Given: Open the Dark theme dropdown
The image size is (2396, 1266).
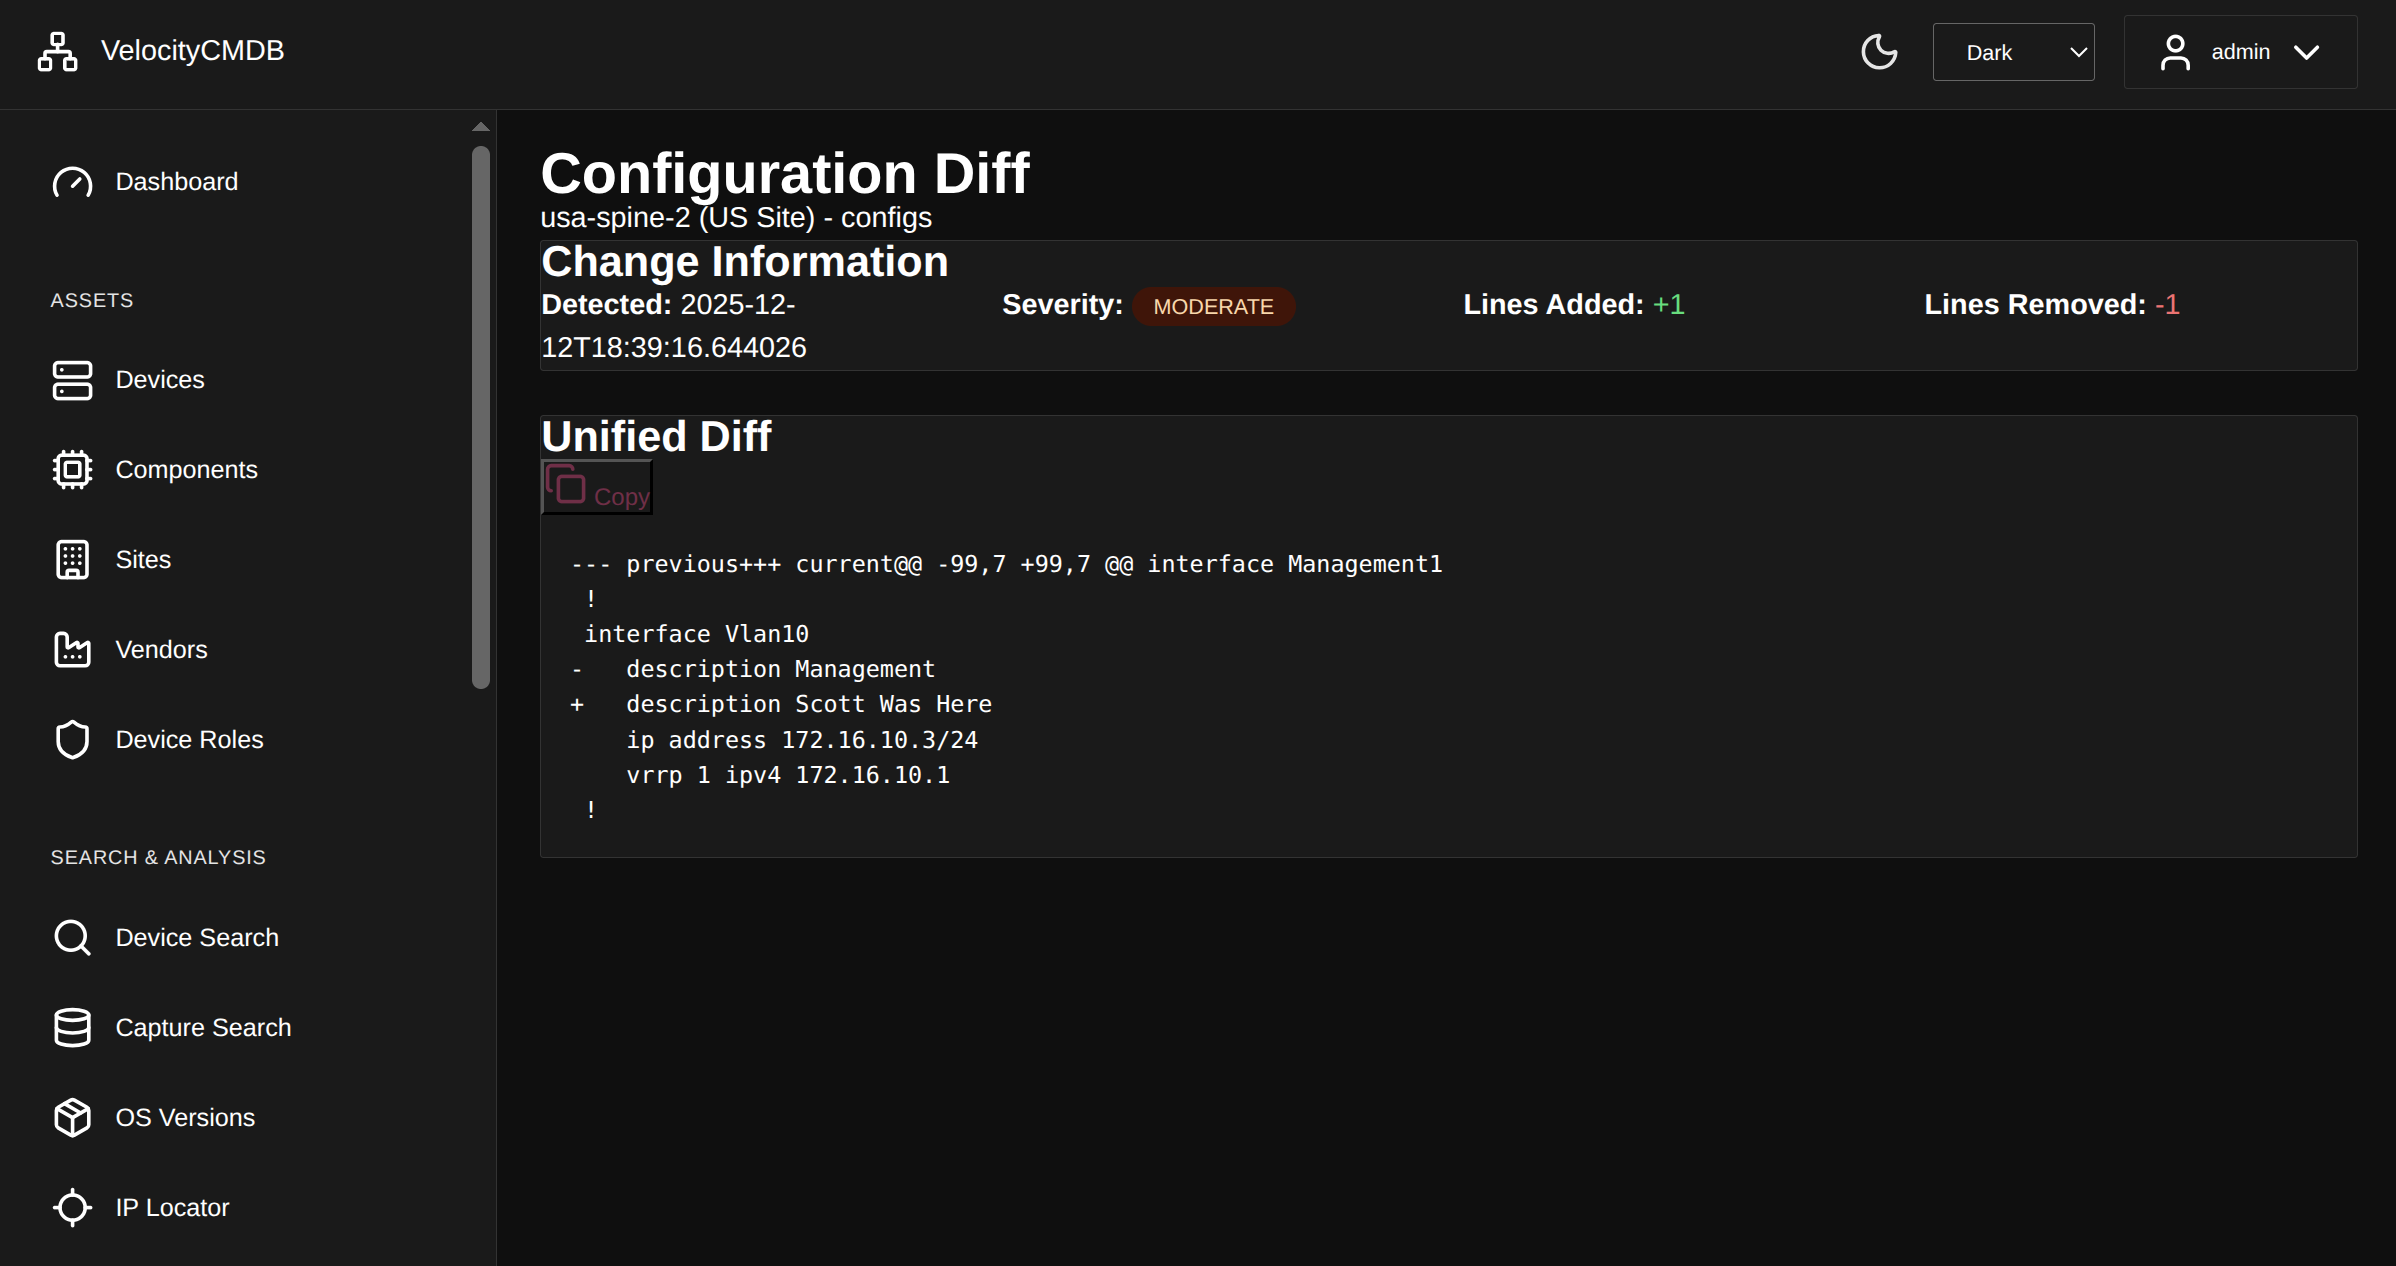Looking at the screenshot, I should pos(2013,52).
